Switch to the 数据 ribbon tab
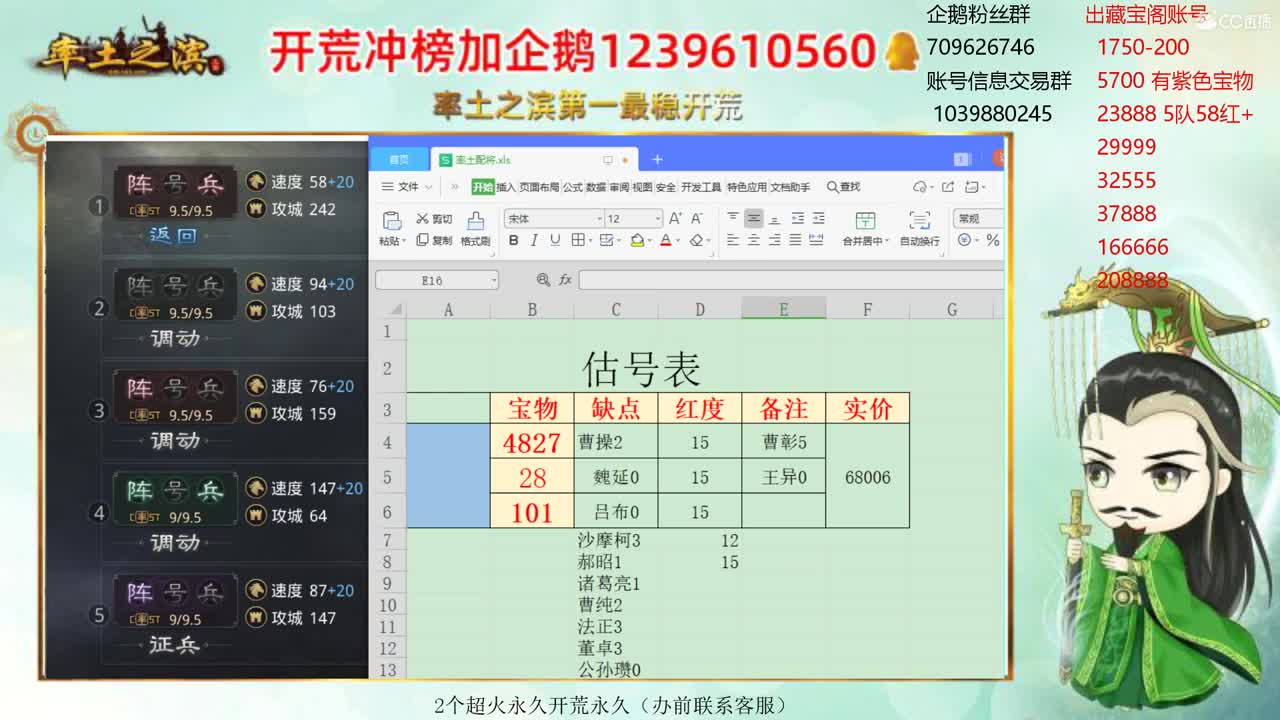The width and height of the screenshot is (1280, 720). tap(596, 187)
